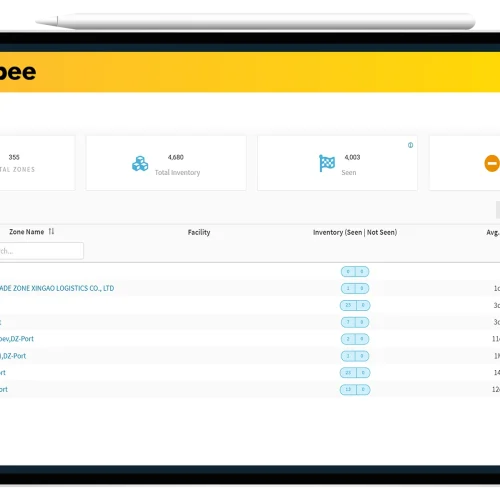Click seen count pill in pev,DZ-Port row
Image resolution: width=500 pixels, height=500 pixels.
click(x=348, y=339)
